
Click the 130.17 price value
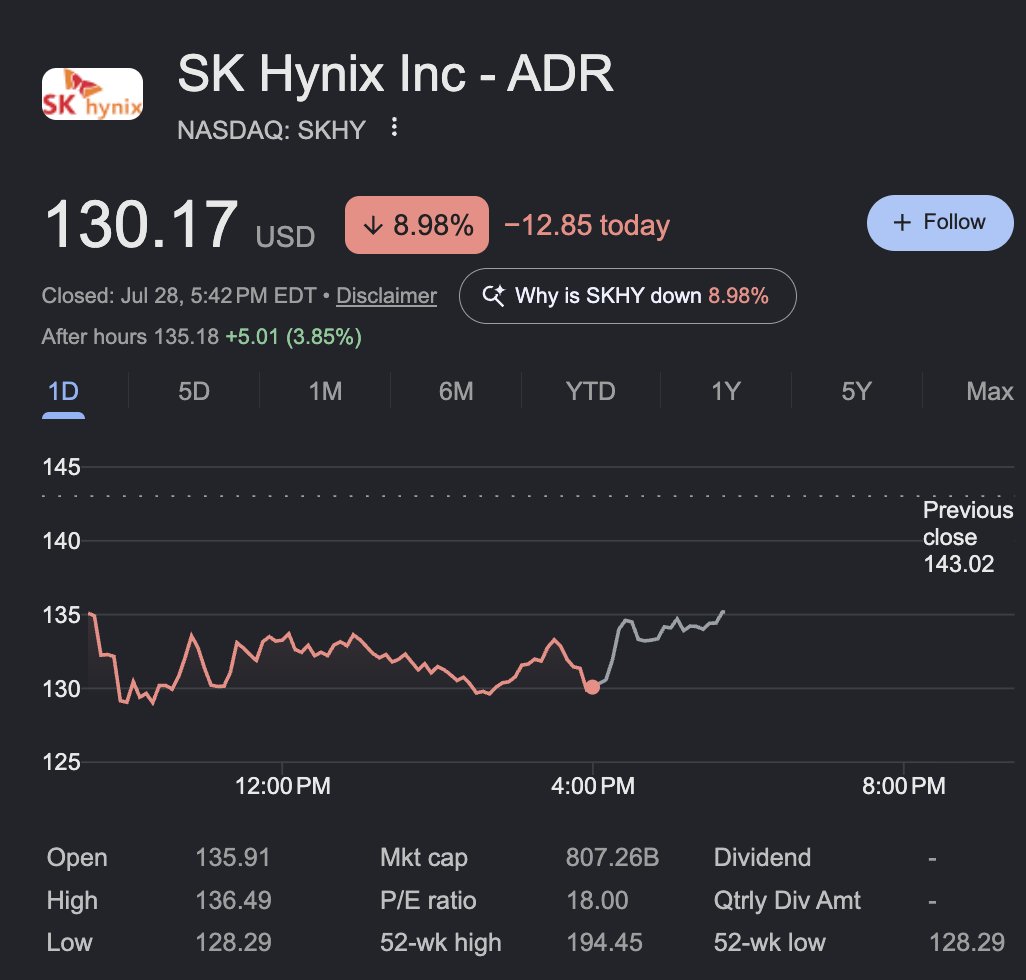pos(141,224)
